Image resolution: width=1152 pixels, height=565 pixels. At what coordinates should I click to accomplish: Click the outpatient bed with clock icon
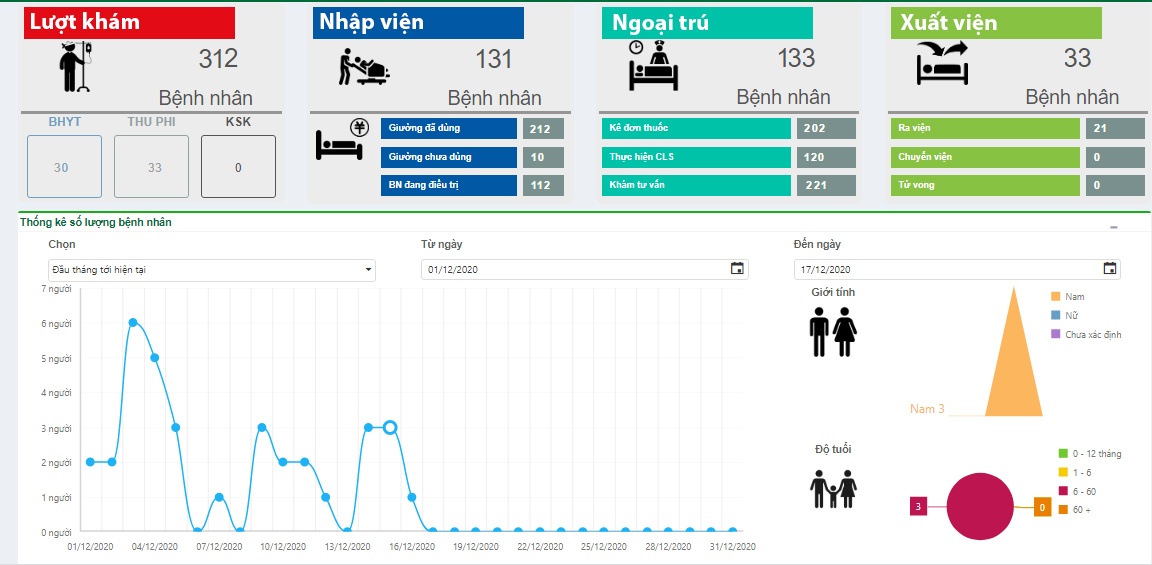click(x=654, y=66)
